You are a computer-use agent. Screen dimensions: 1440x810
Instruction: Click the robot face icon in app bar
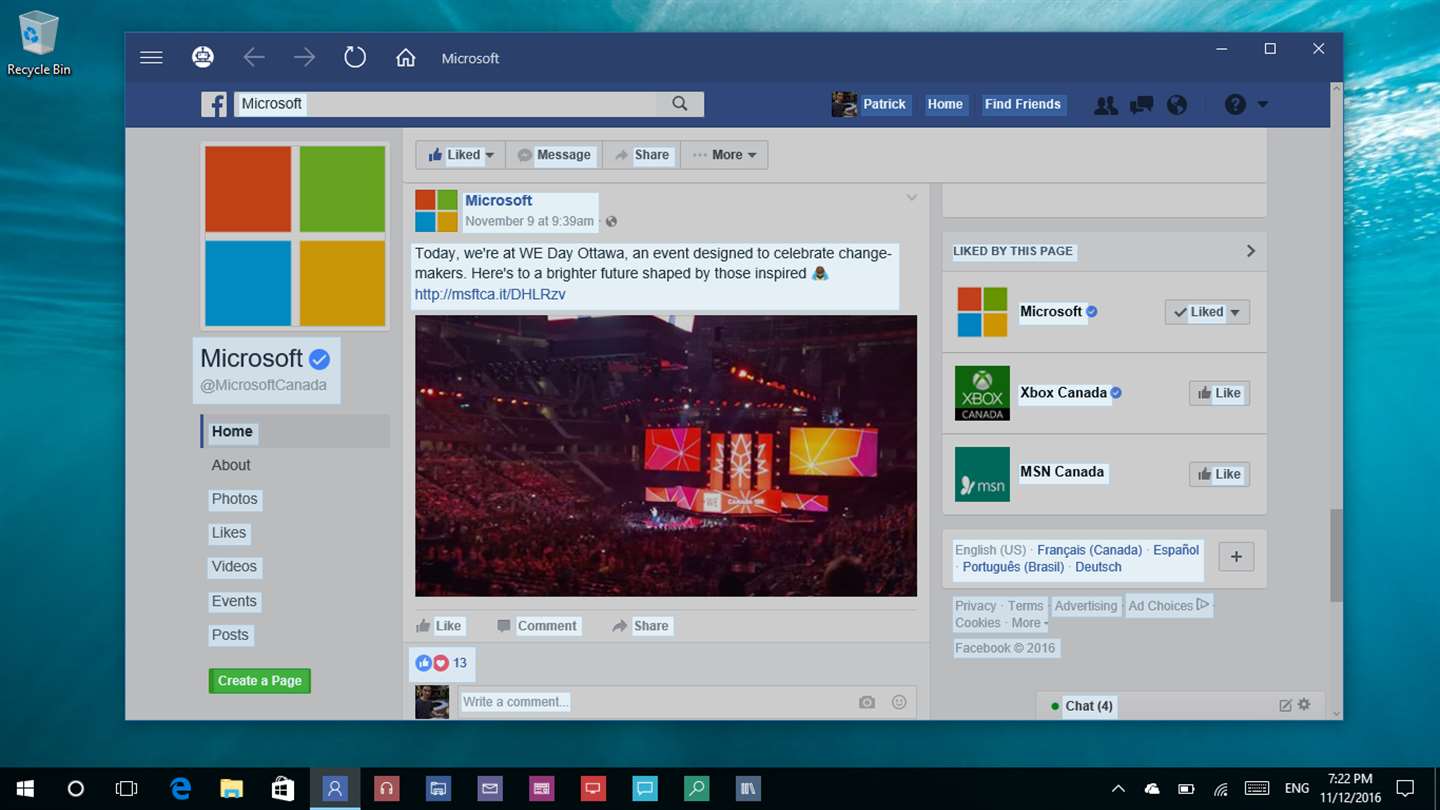(x=203, y=58)
